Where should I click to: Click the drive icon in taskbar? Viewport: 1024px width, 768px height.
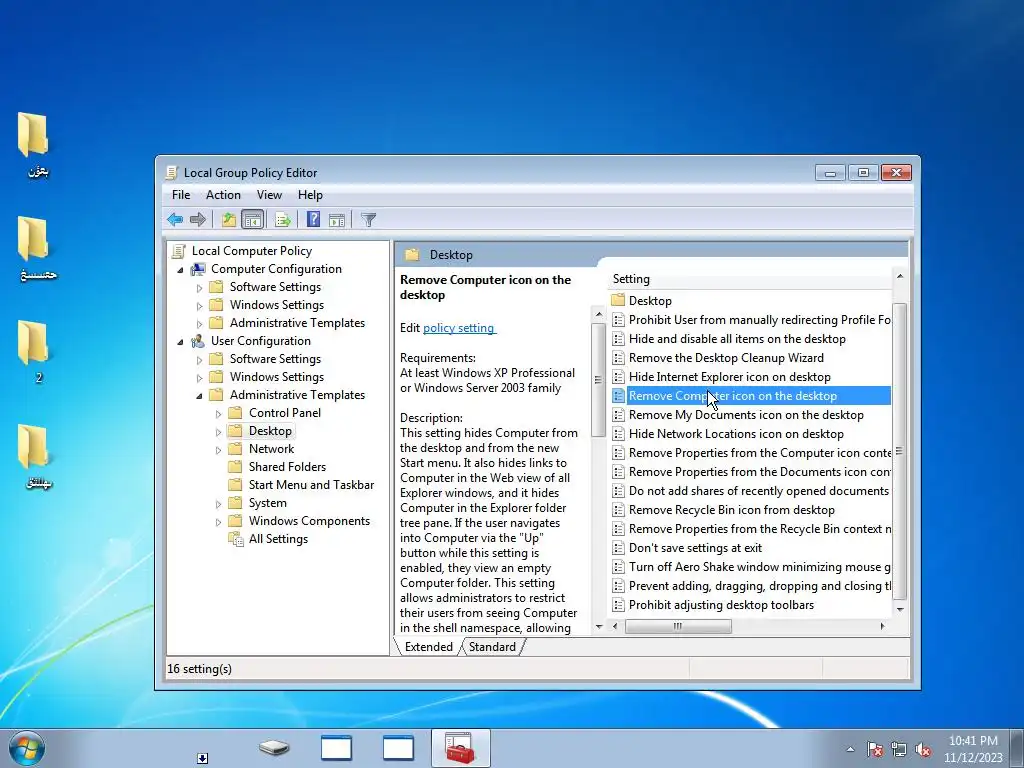click(274, 748)
